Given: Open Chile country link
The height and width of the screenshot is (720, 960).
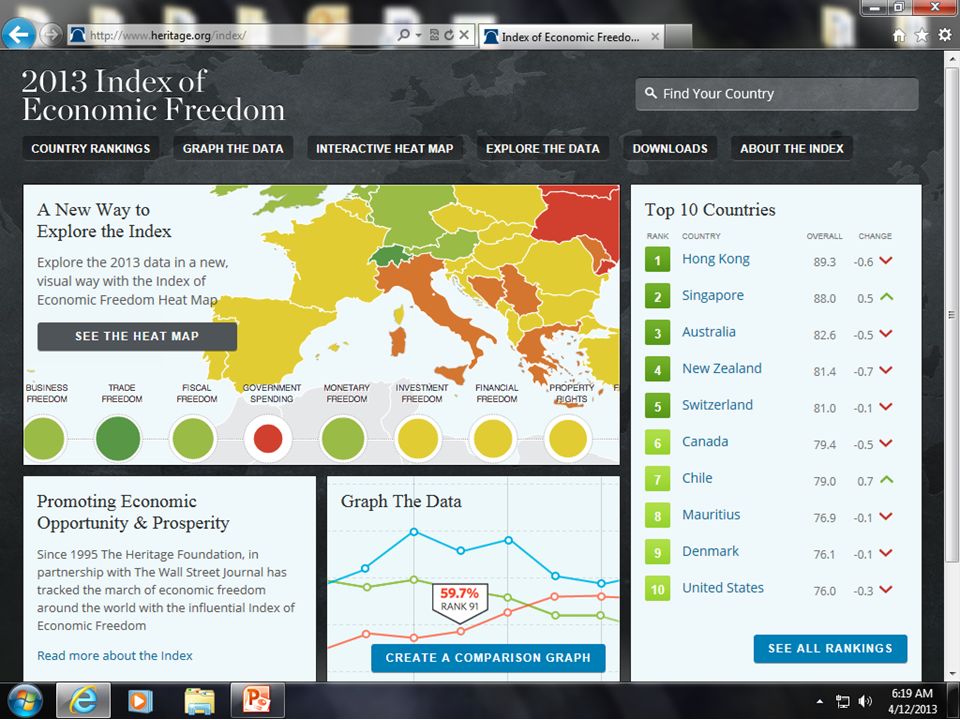Looking at the screenshot, I should click(697, 478).
